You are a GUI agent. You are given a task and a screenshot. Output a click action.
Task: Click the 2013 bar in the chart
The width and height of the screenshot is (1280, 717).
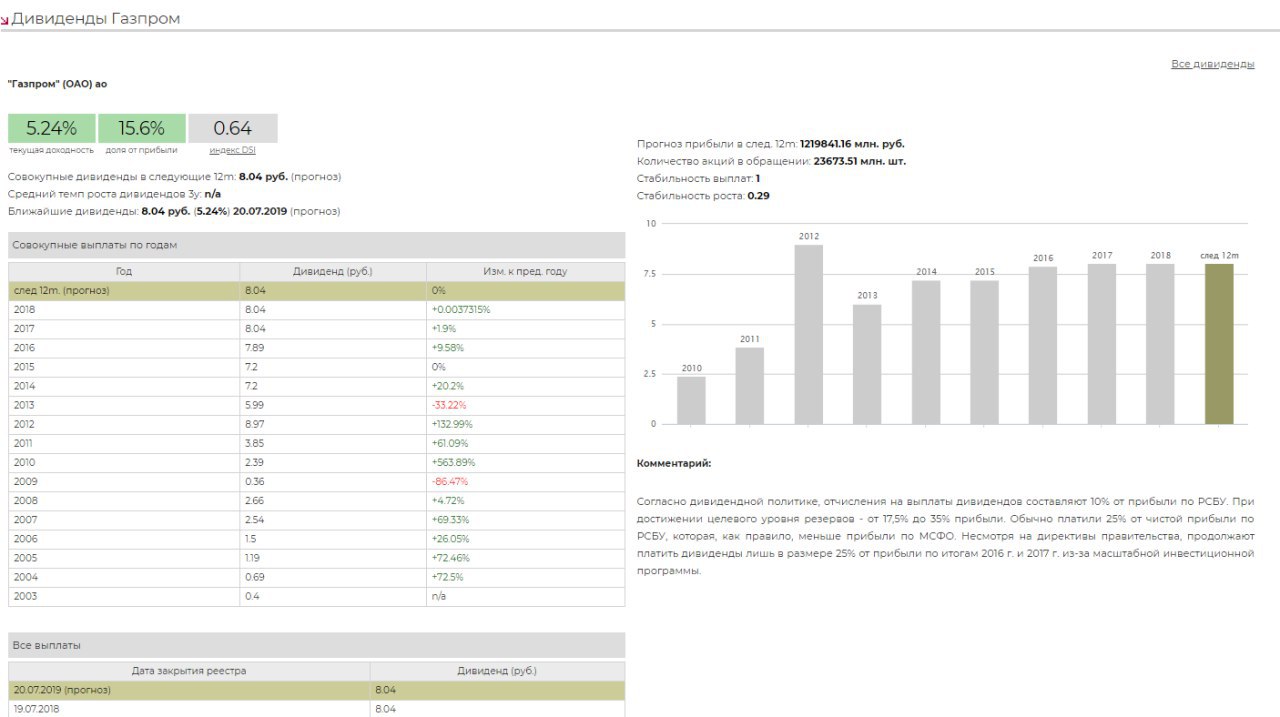click(867, 364)
